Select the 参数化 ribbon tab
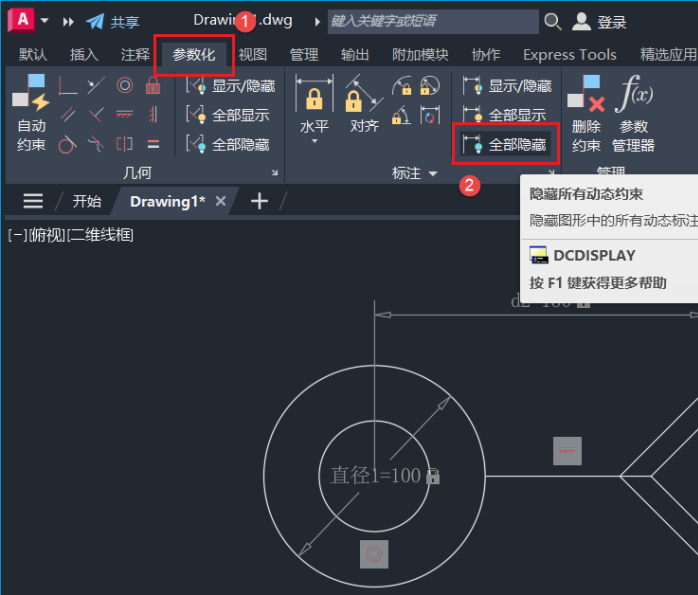The height and width of the screenshot is (595, 698). pos(194,54)
